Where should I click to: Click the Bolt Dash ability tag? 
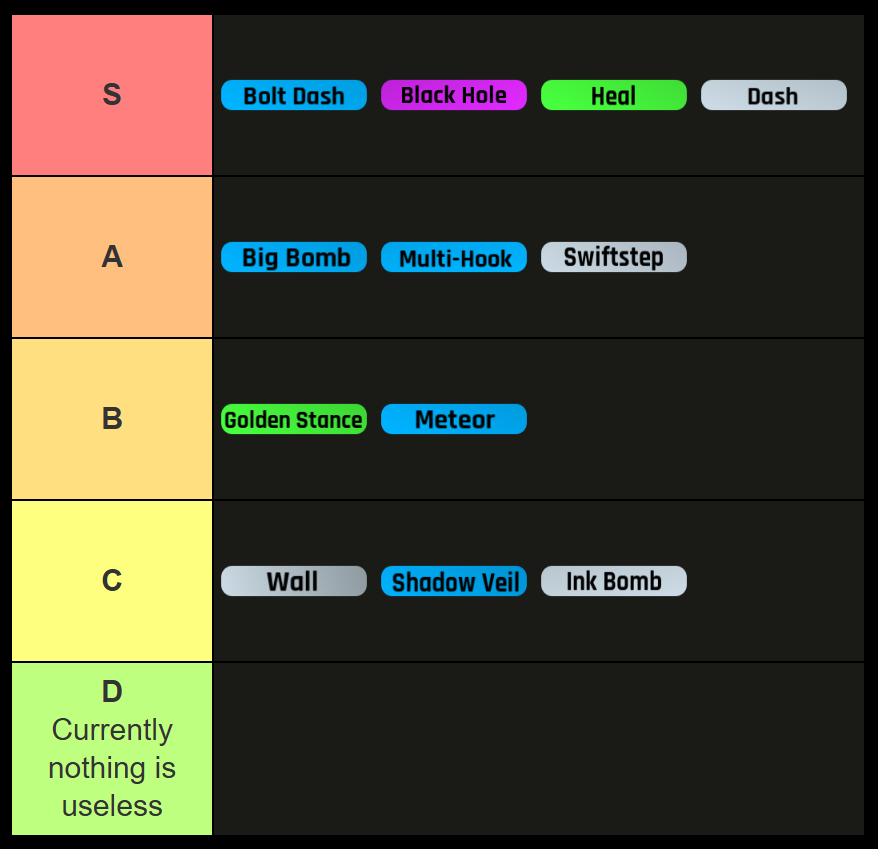point(294,95)
